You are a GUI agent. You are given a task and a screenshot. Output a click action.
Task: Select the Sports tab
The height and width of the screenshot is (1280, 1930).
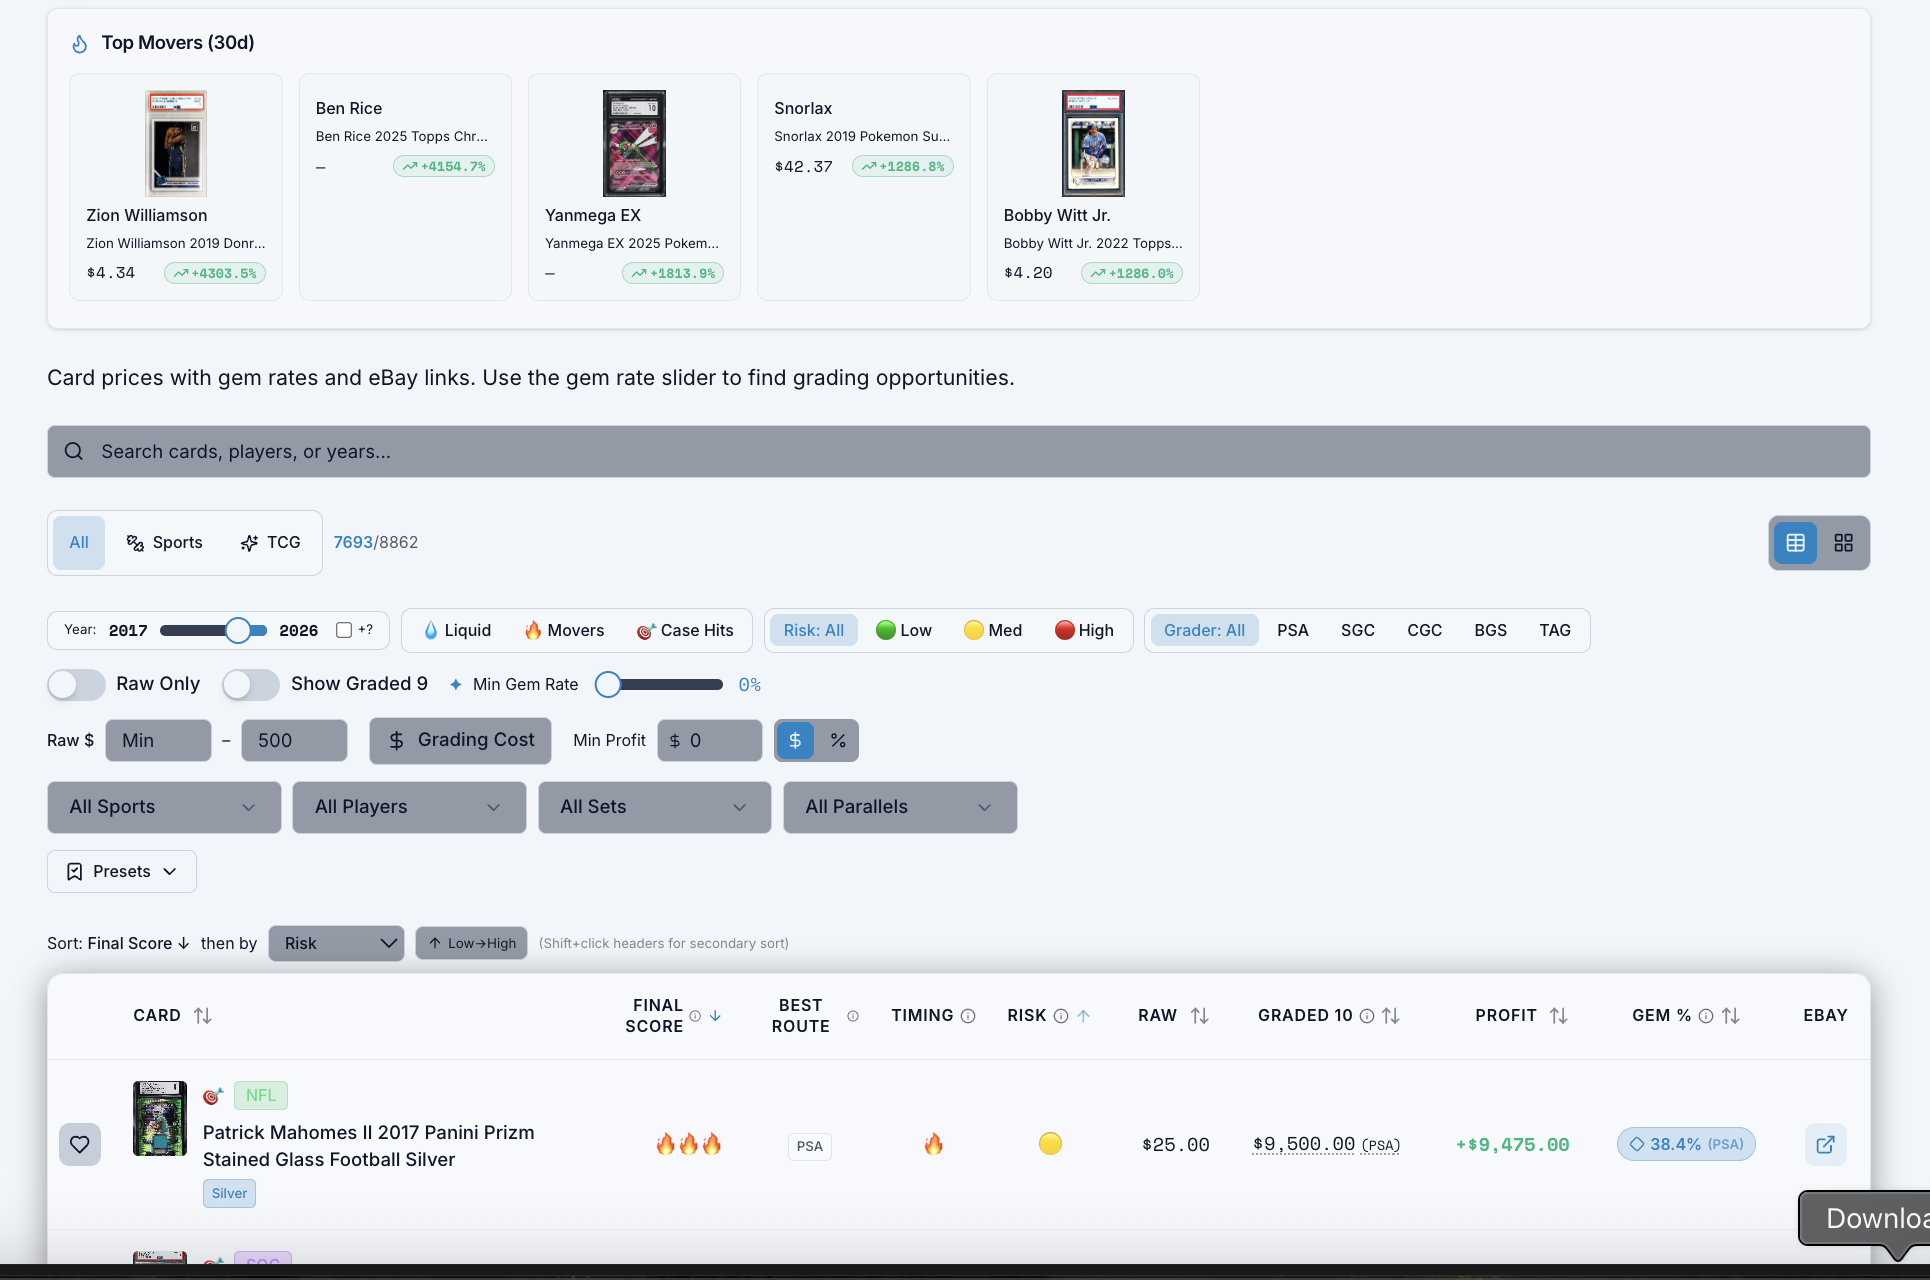(165, 542)
